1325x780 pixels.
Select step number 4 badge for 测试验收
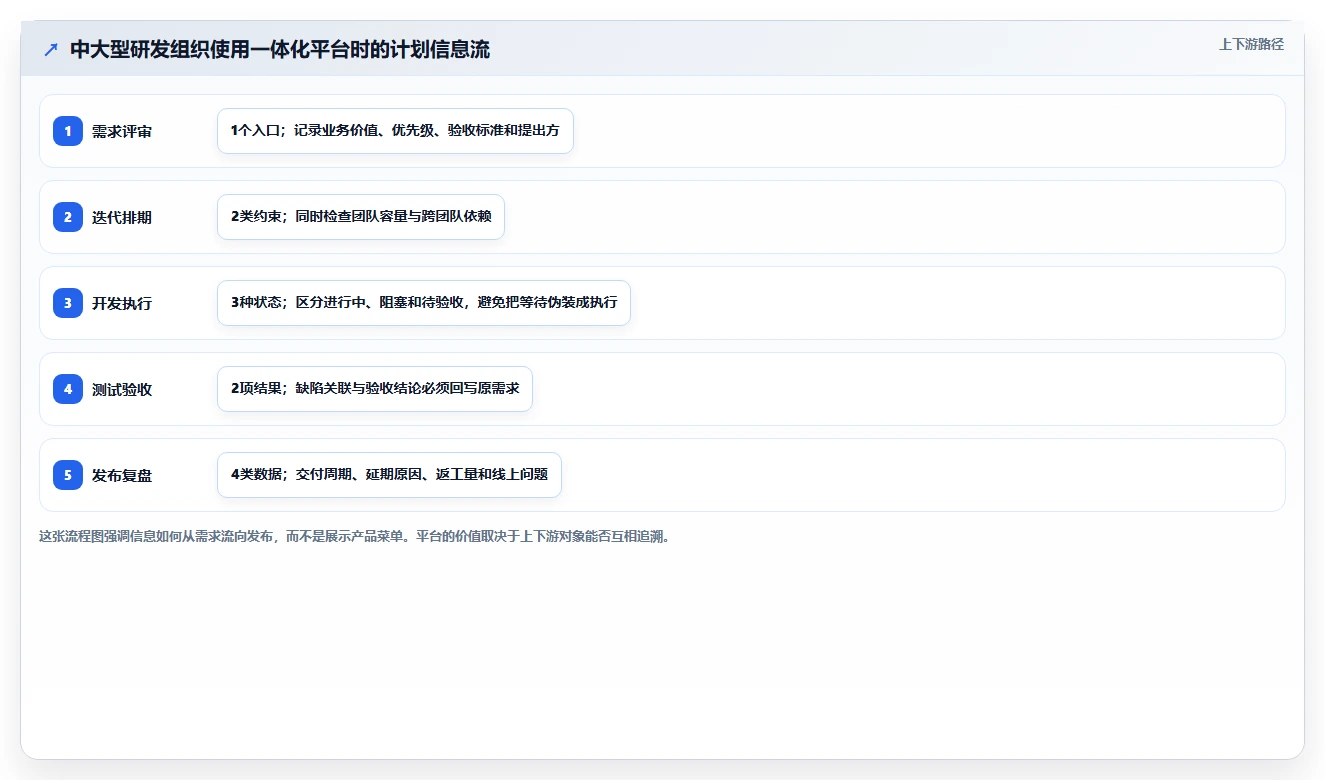click(68, 389)
